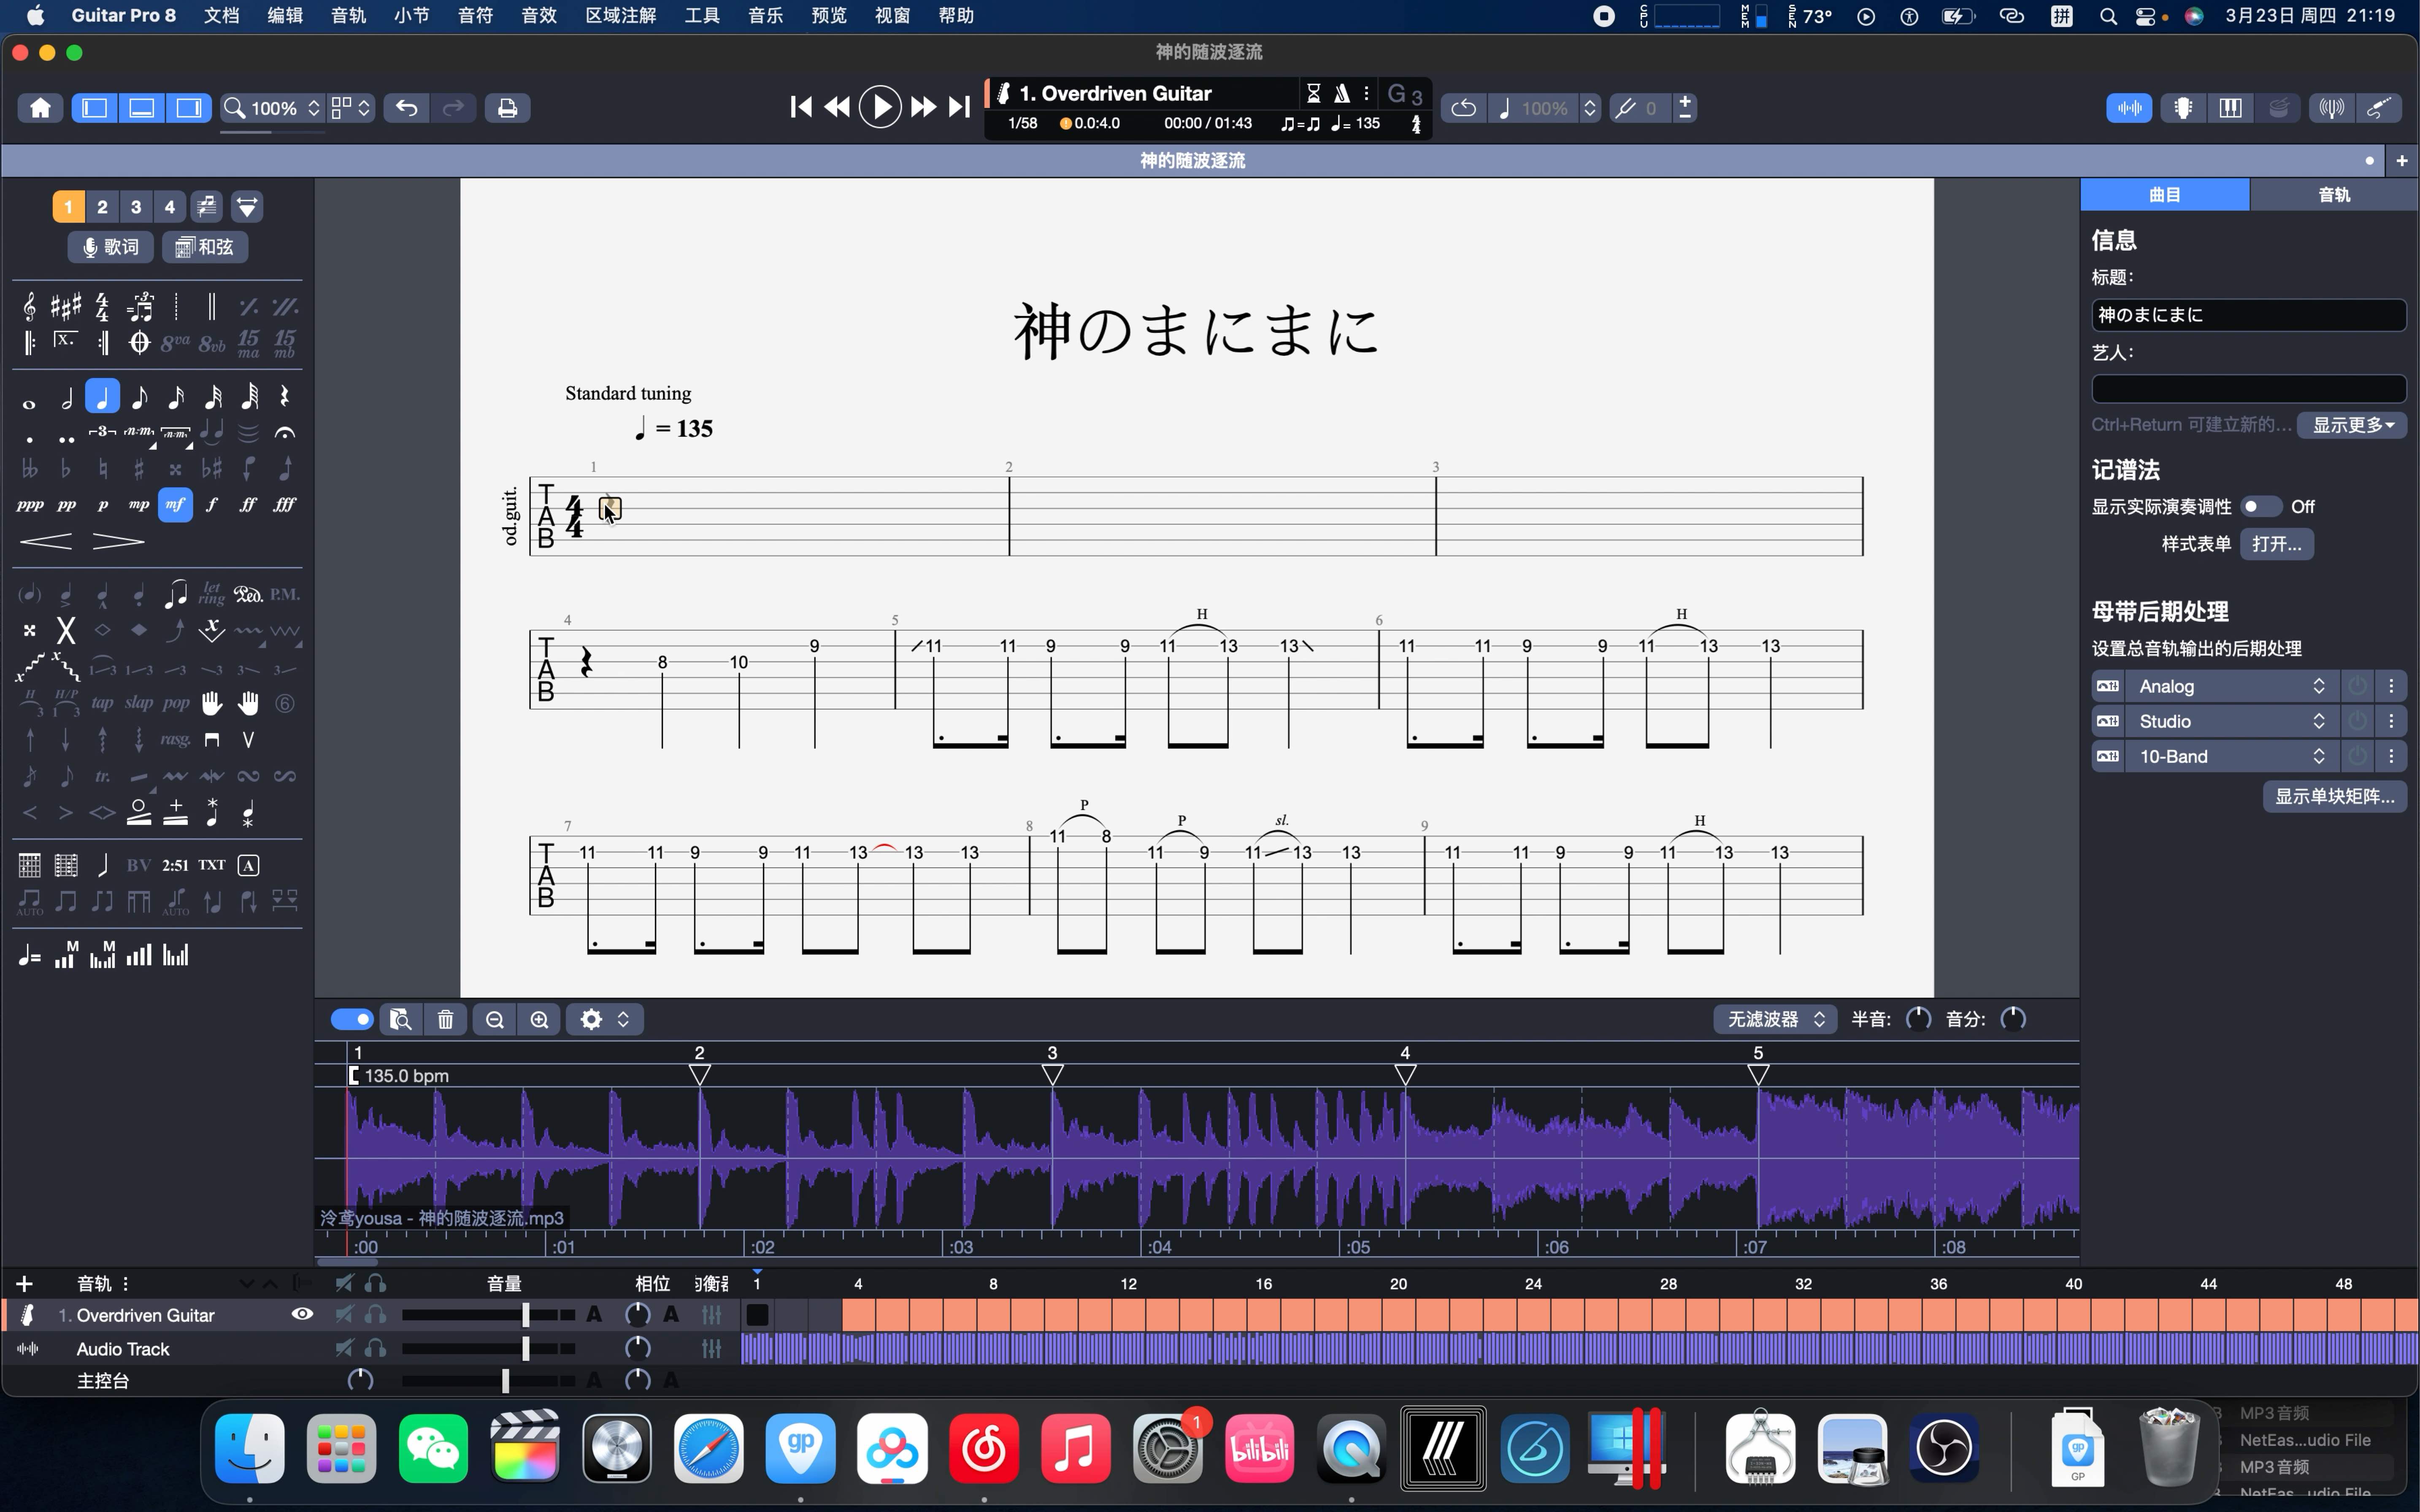Select the quarter note duration
This screenshot has width=2420, height=1512.
pos(102,398)
